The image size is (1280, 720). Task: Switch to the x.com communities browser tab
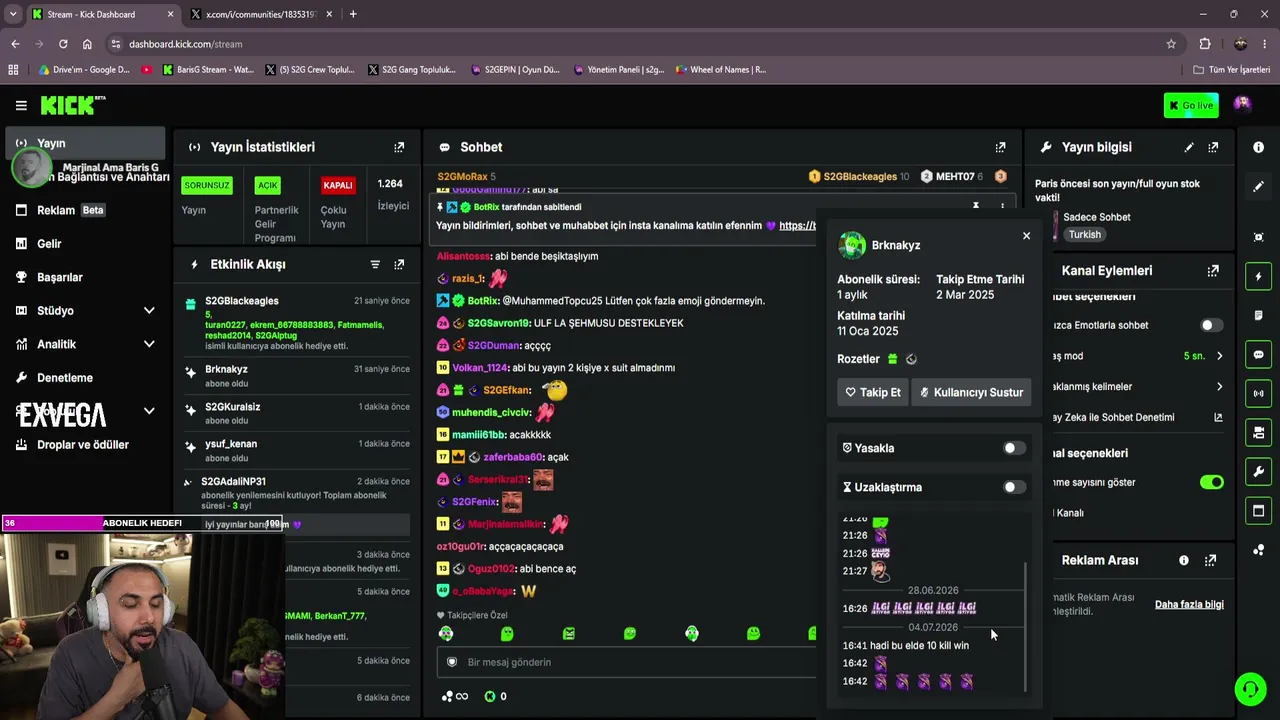(261, 14)
